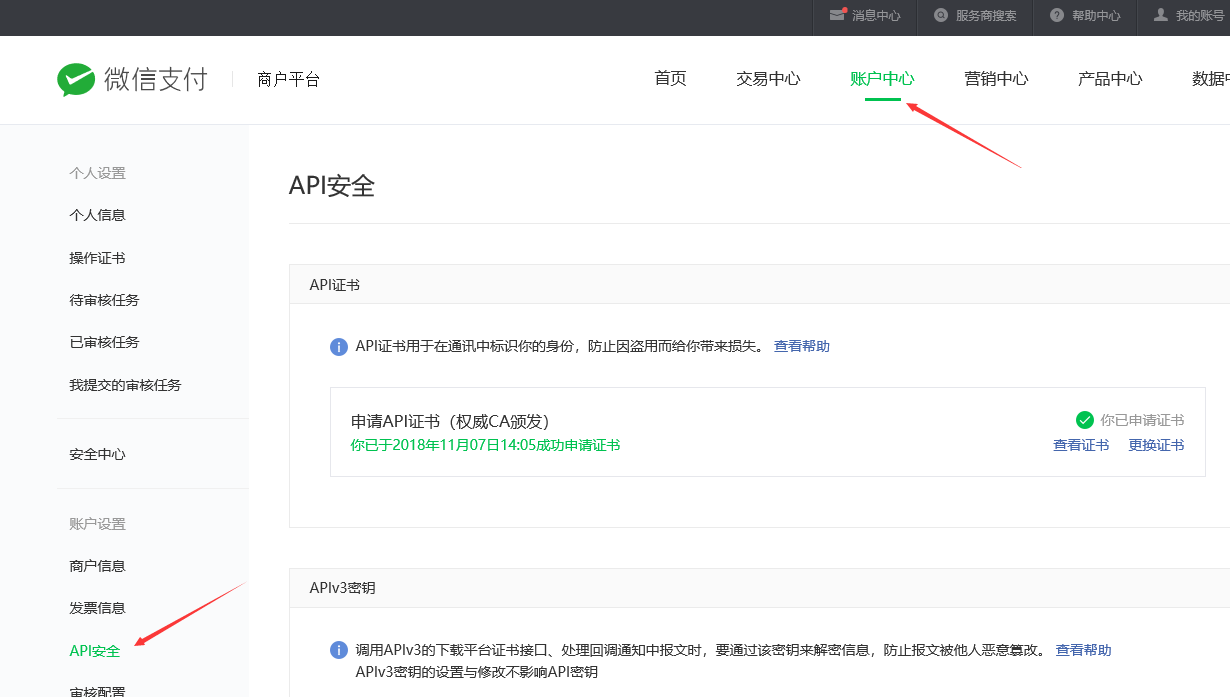Switch to the 营销中心 tab
Image resolution: width=1230 pixels, height=697 pixels.
point(996,79)
